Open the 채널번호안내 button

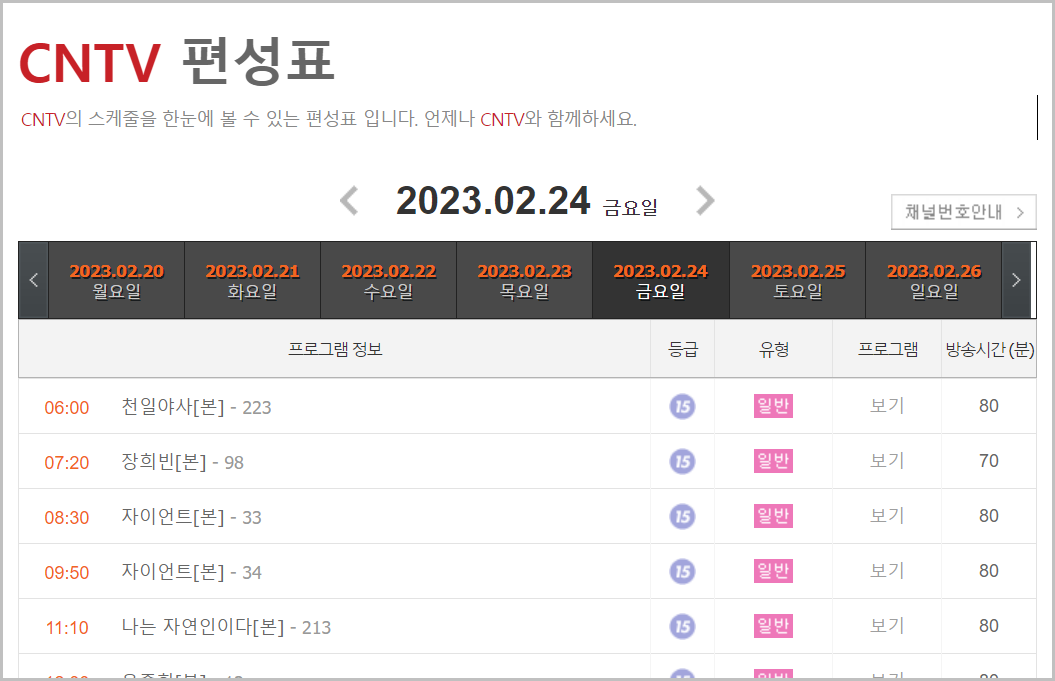click(x=963, y=212)
